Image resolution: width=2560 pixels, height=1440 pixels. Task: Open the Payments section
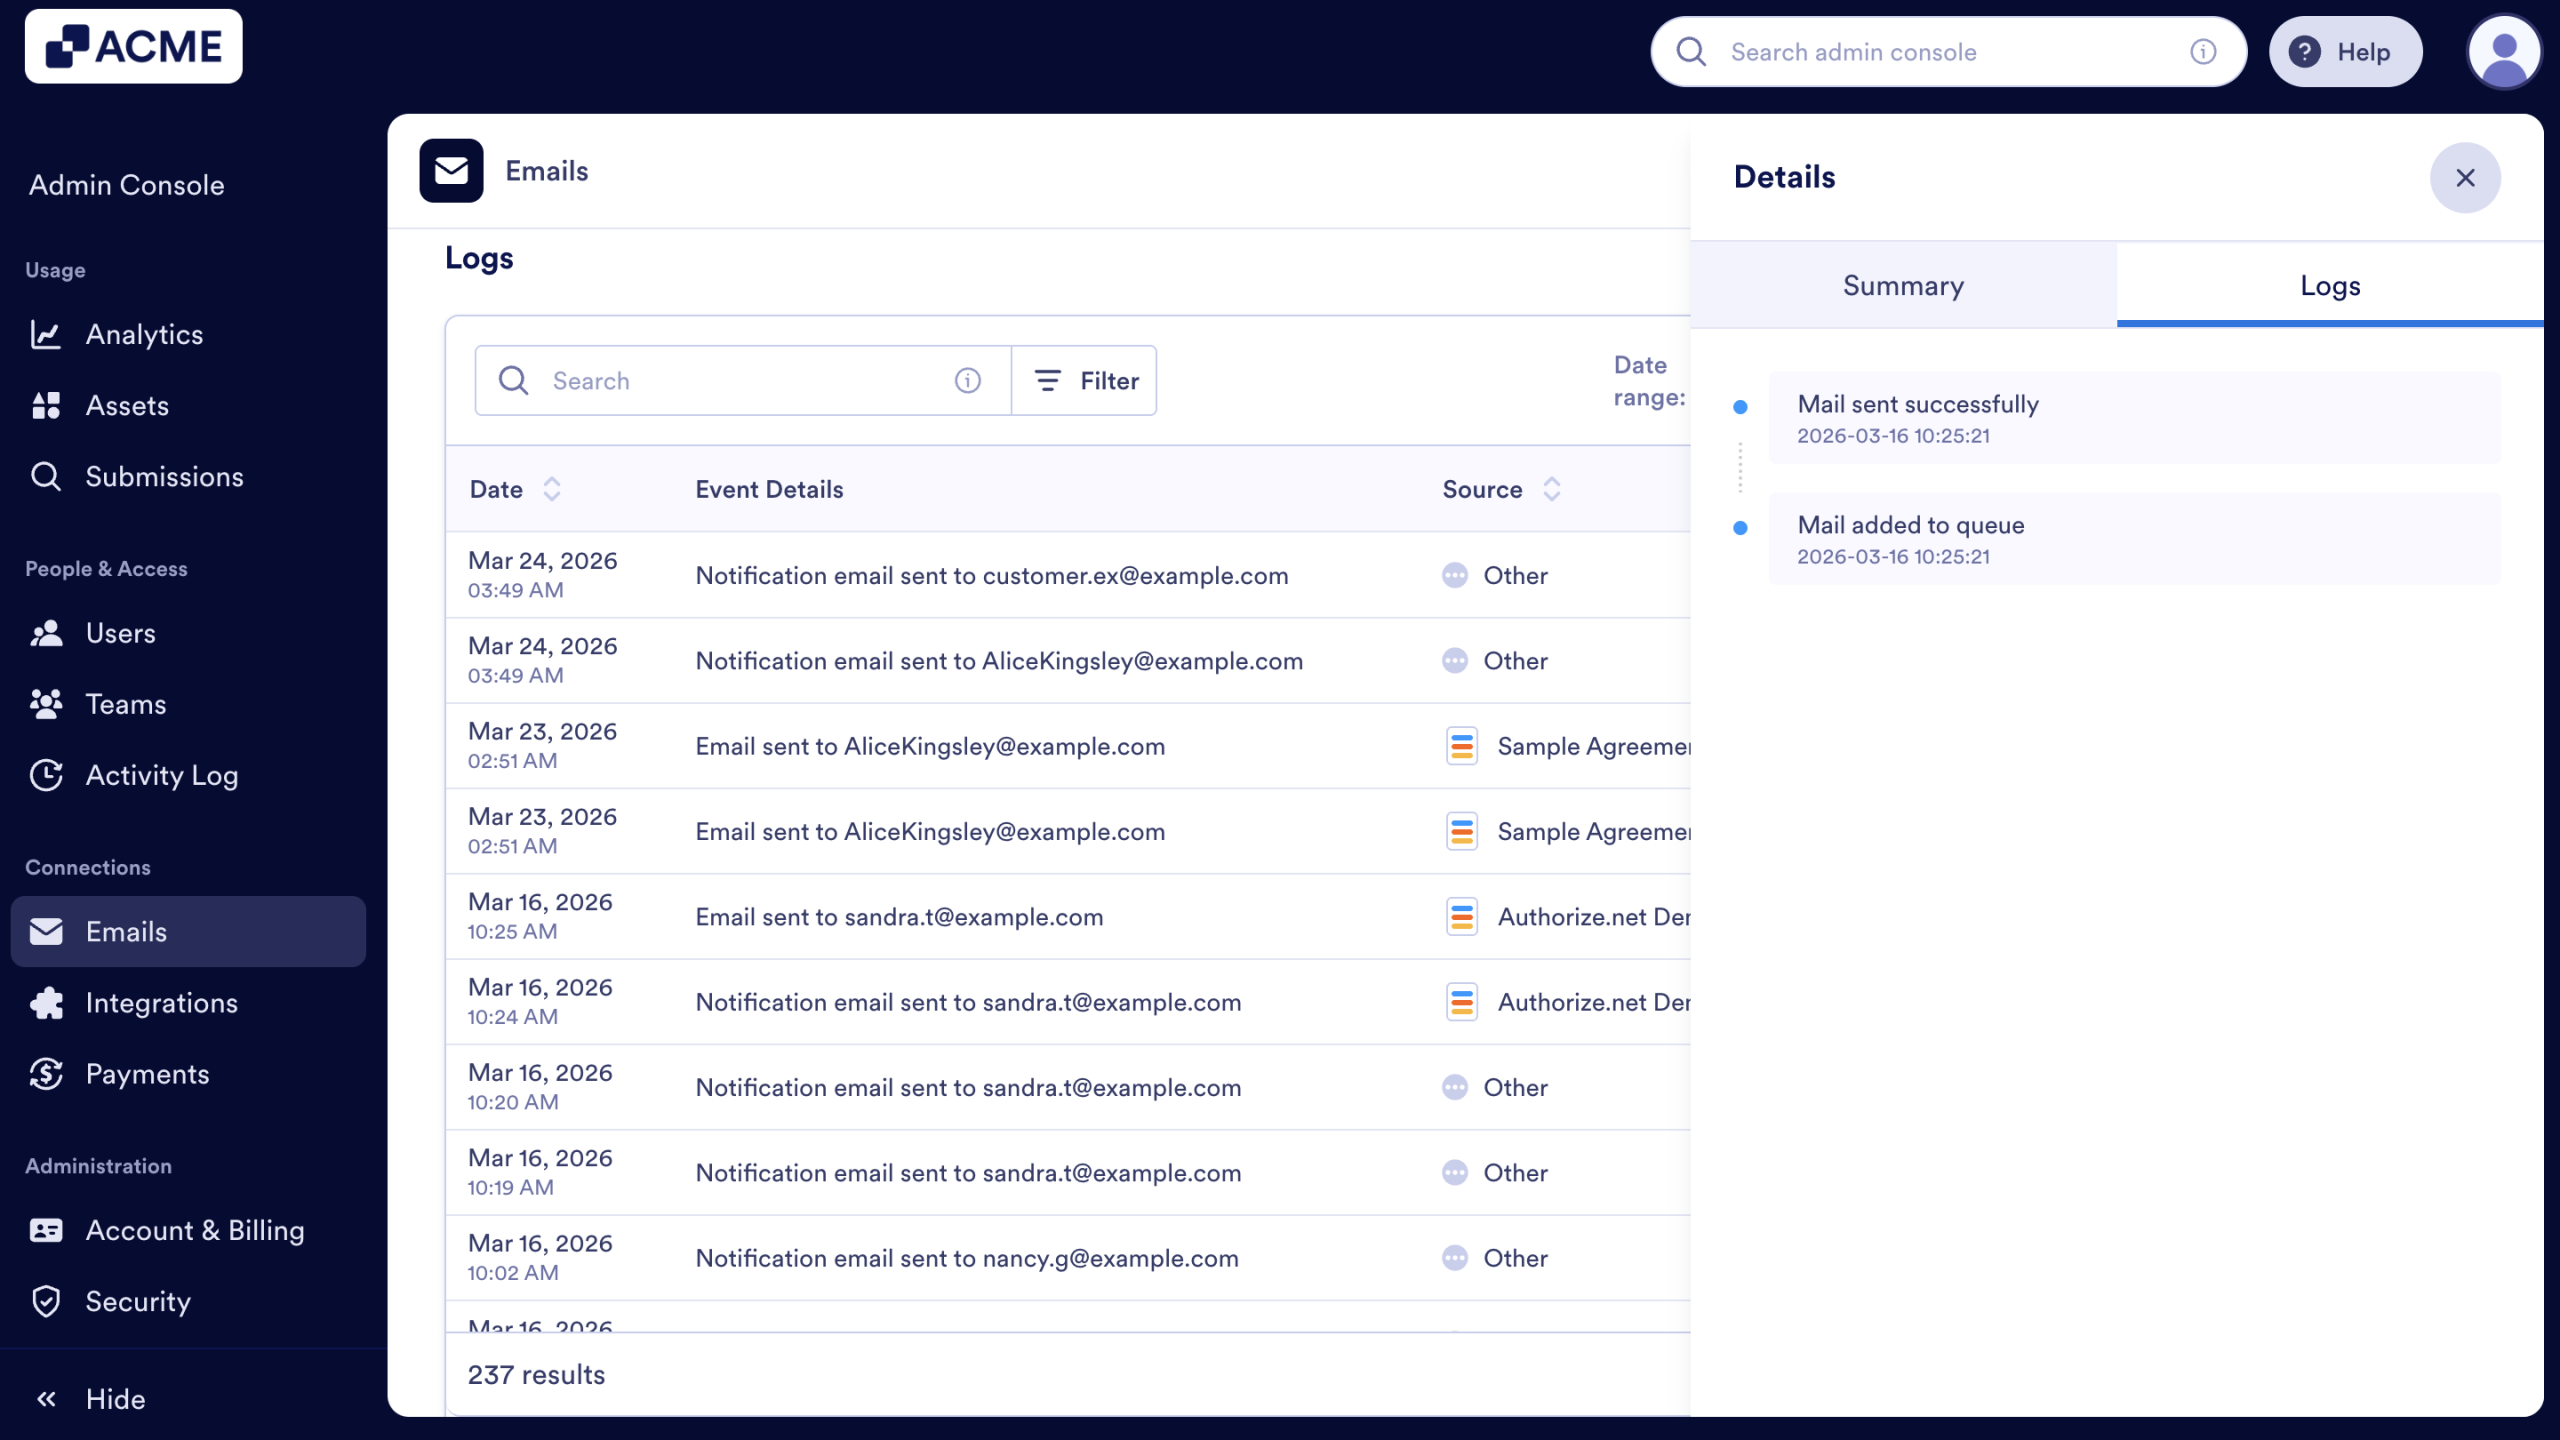point(147,1074)
